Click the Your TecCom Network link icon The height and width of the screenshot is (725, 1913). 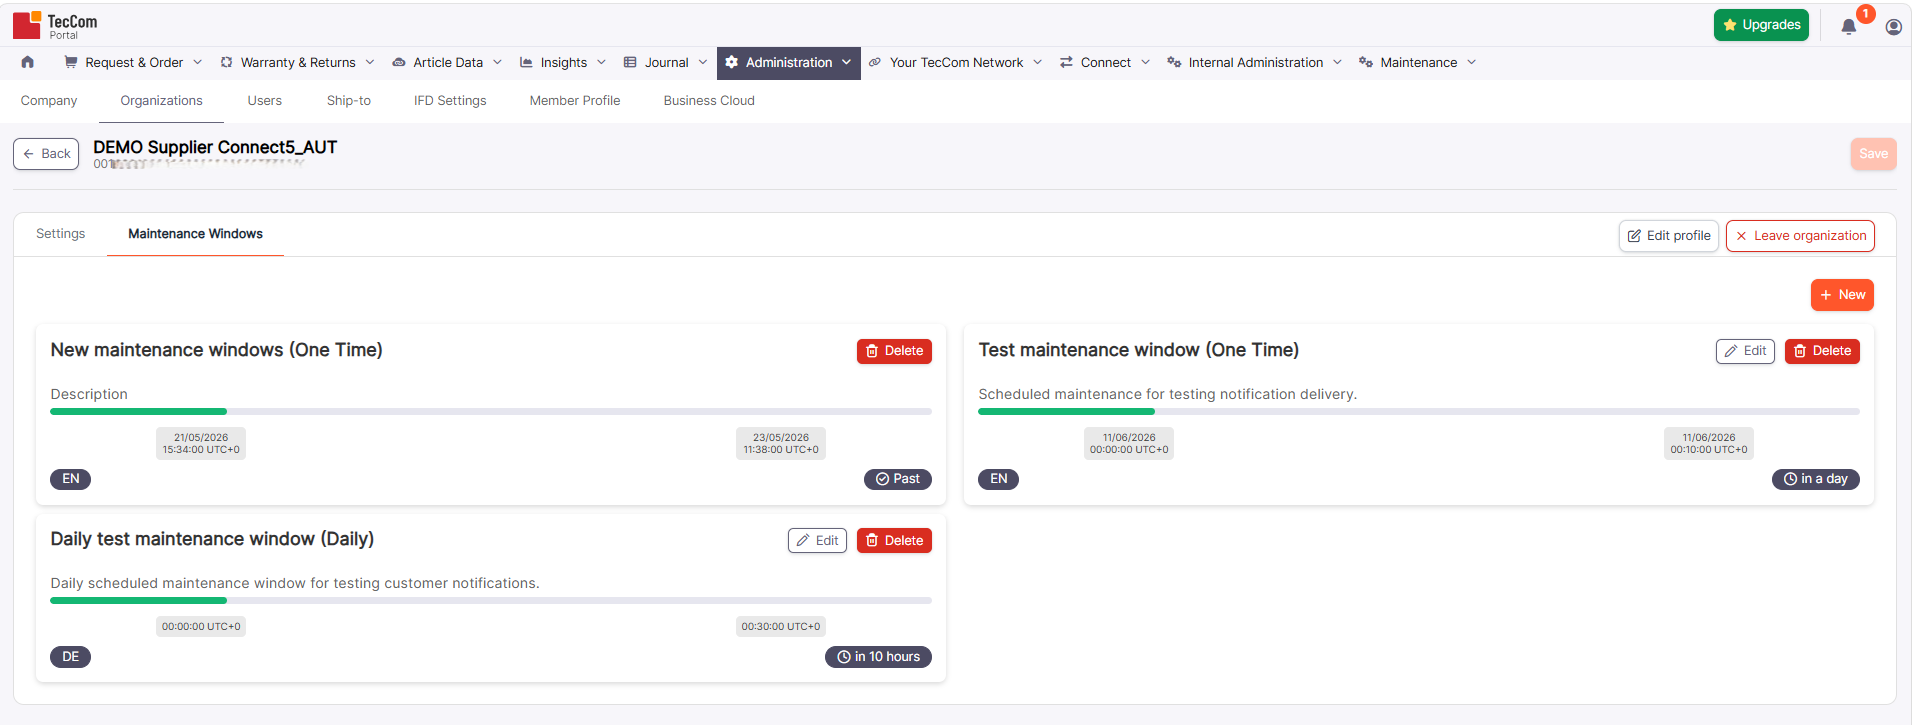tap(875, 62)
